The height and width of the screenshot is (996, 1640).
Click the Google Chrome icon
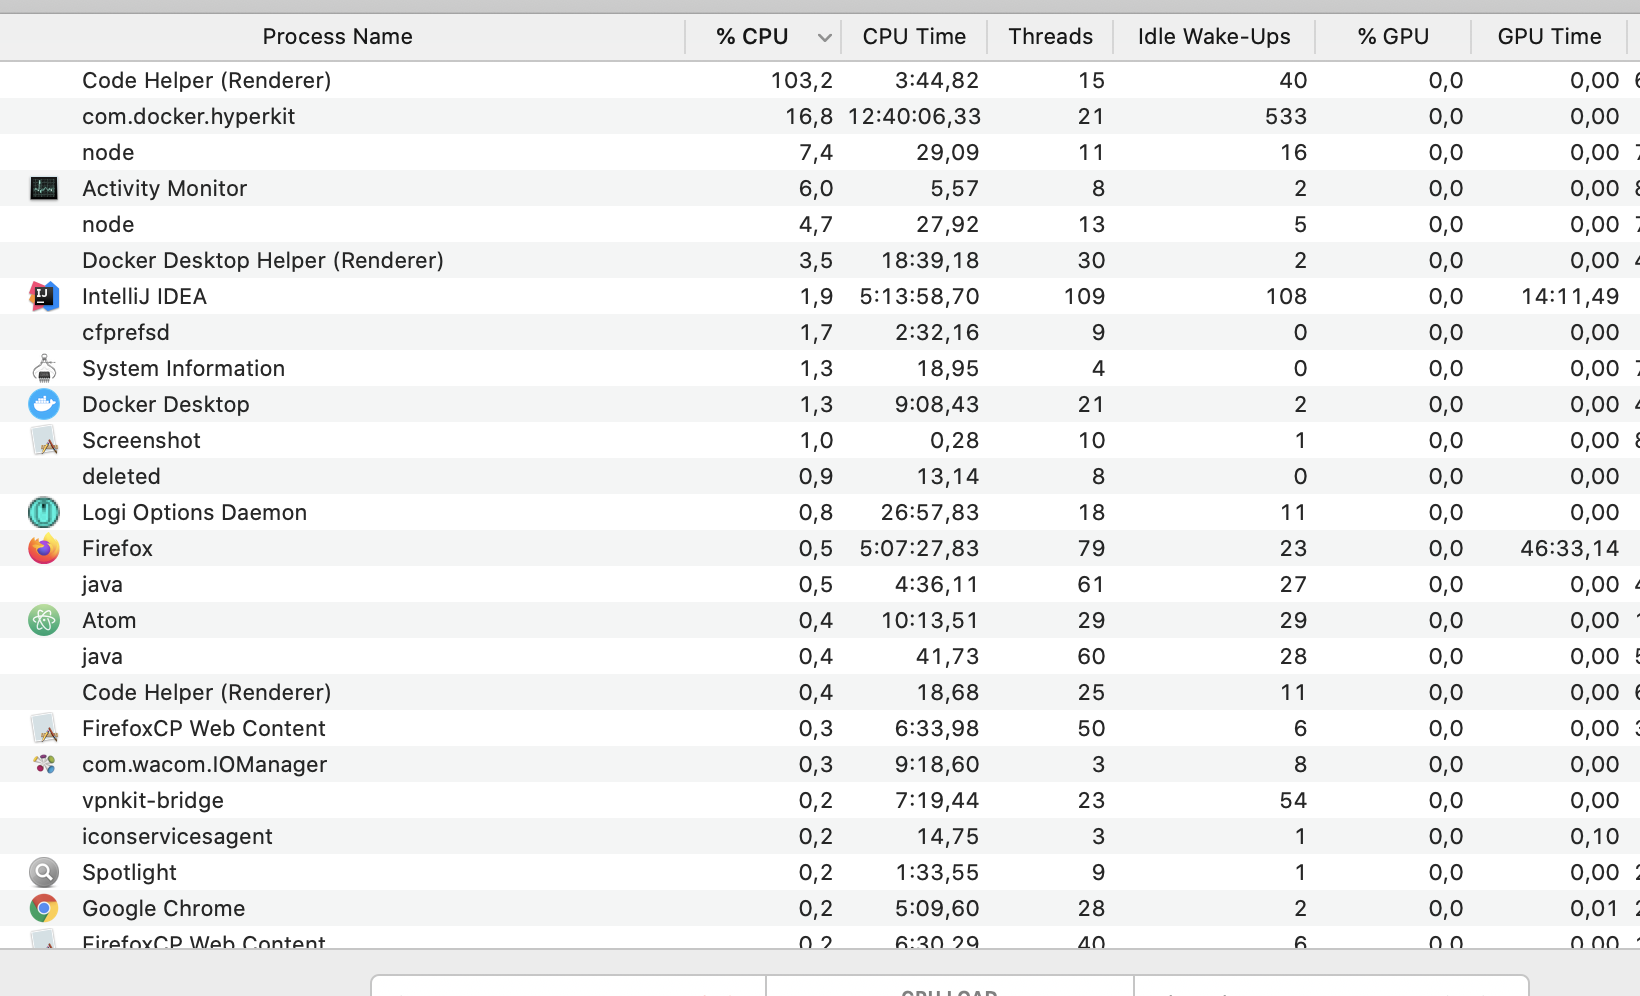point(44,908)
